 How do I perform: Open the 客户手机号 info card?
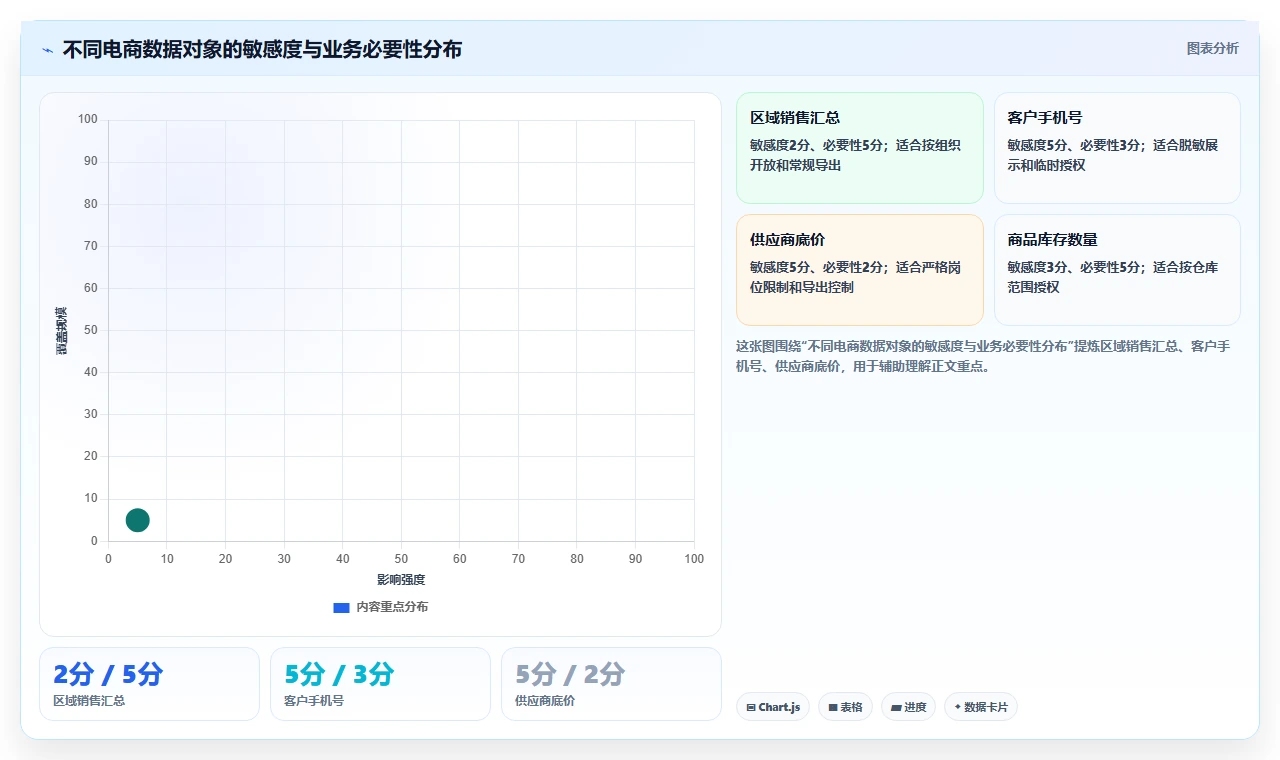(1117, 148)
